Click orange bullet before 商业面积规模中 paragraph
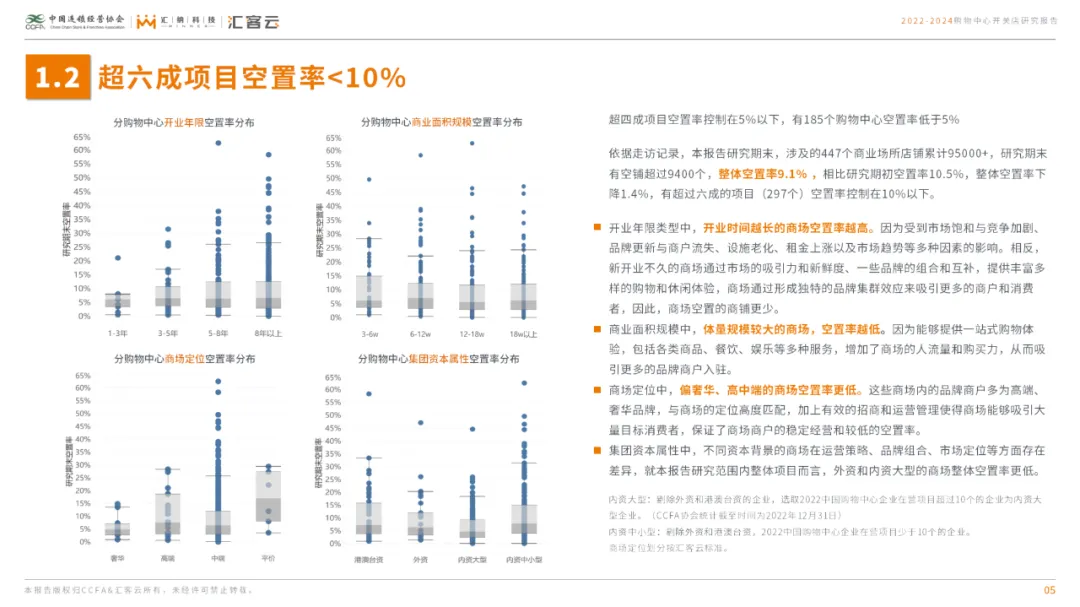The height and width of the screenshot is (607, 1080). pyautogui.click(x=598, y=329)
